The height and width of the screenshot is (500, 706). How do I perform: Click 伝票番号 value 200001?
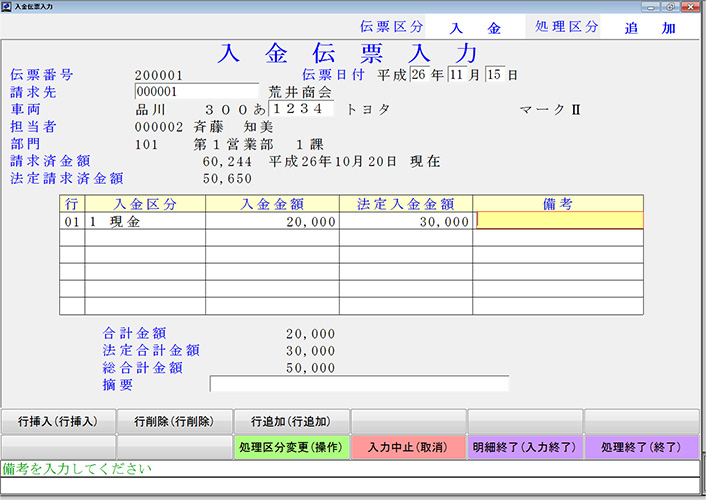158,75
